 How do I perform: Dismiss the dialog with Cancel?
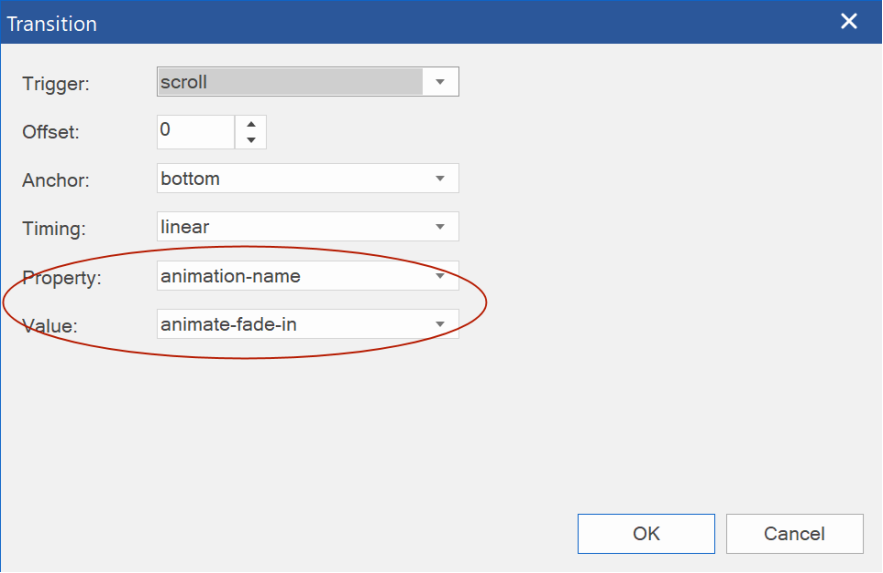[795, 534]
